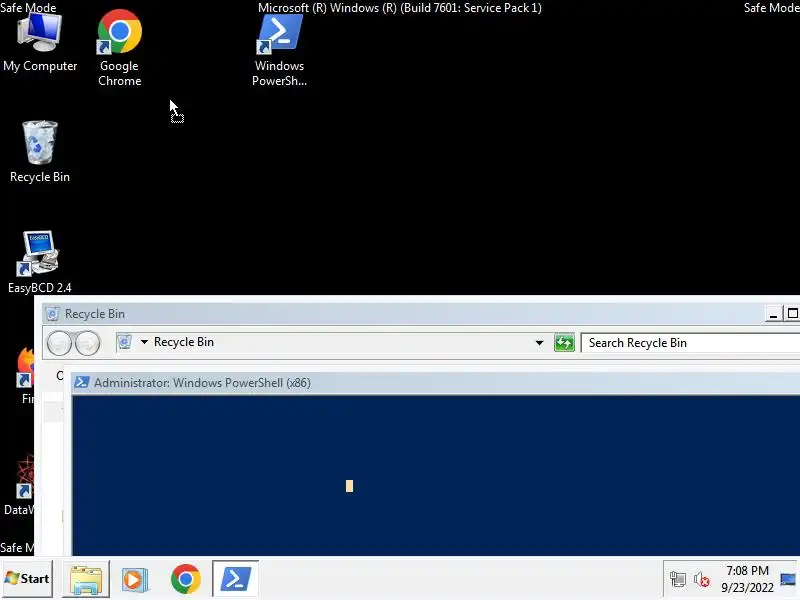Viewport: 800px width, 600px height.
Task: Open Windows Explorer from the taskbar
Action: (x=86, y=579)
